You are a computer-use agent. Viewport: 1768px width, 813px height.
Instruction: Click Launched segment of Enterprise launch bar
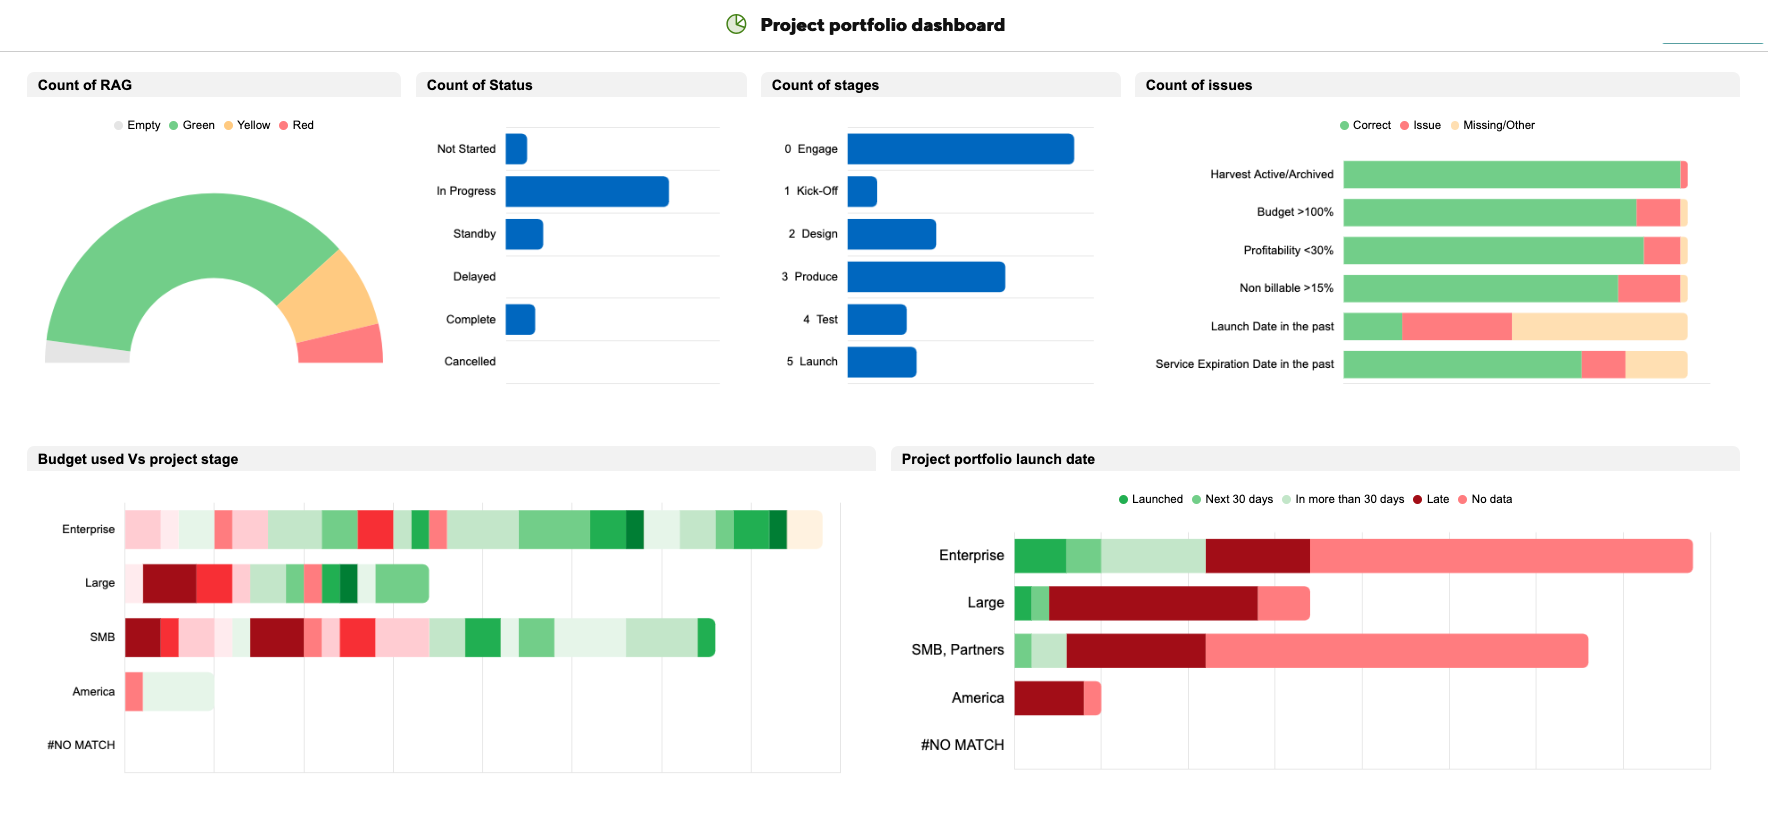click(1041, 556)
